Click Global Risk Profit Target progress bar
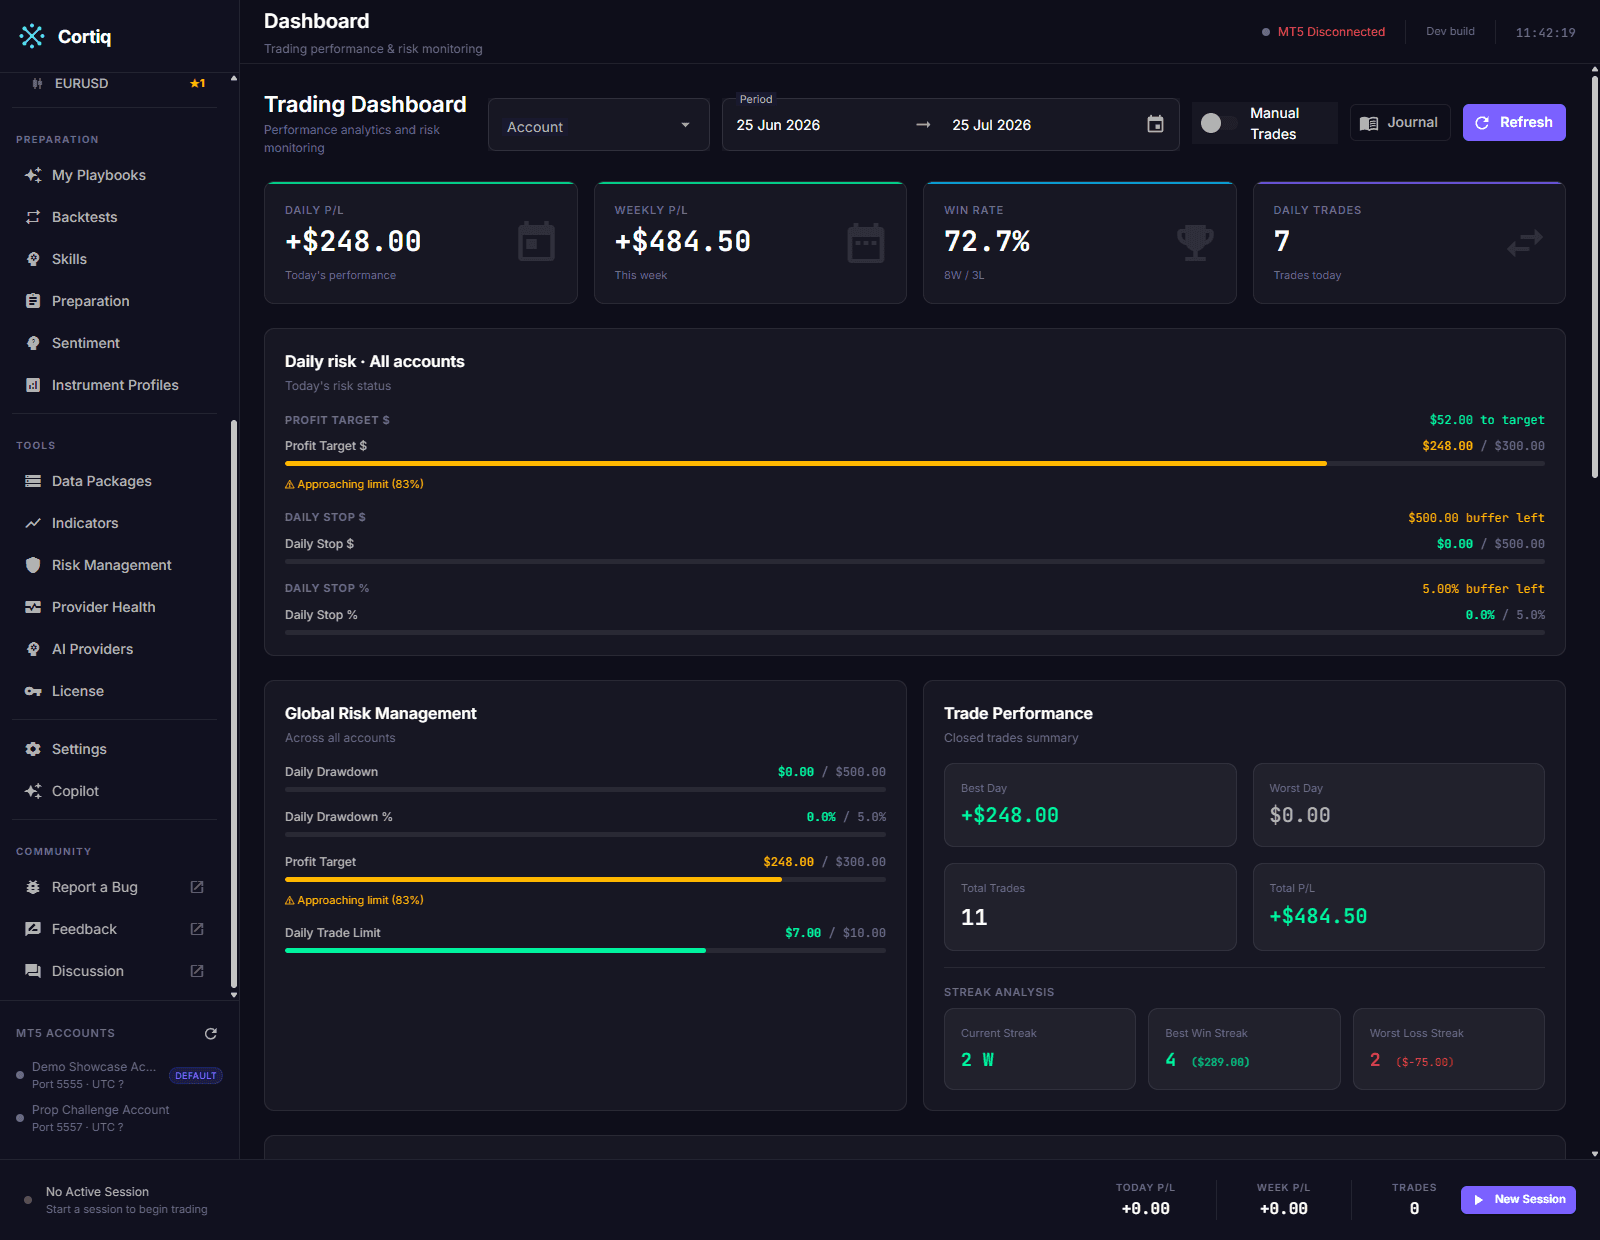Viewport: 1600px width, 1240px height. point(585,879)
